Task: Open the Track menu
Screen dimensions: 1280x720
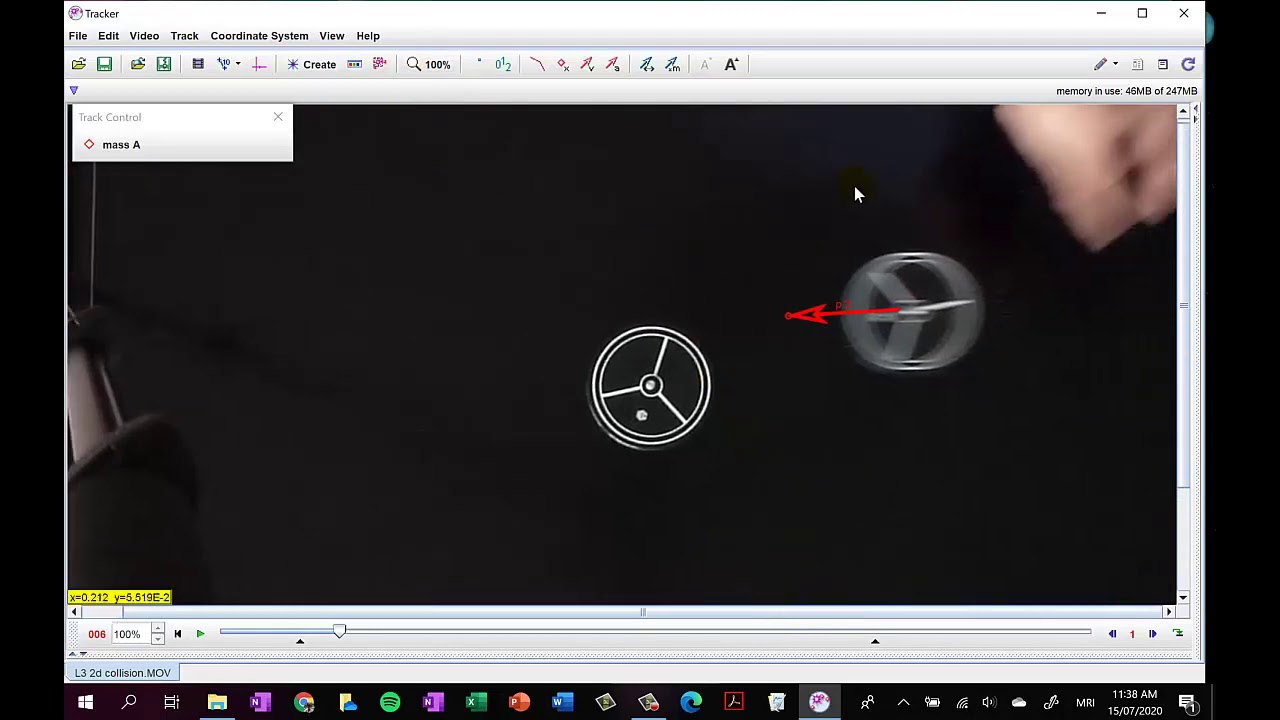Action: (x=184, y=36)
